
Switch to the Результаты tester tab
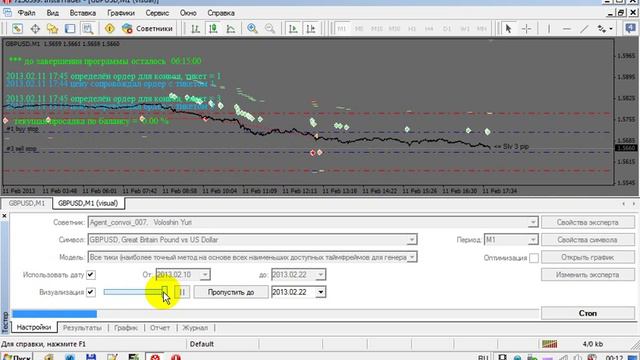click(82, 328)
